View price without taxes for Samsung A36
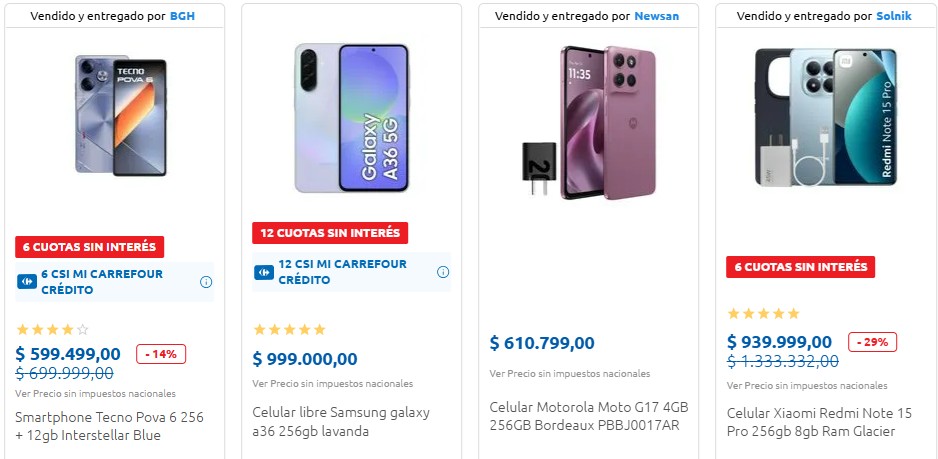Image resolution: width=938 pixels, height=459 pixels. pos(333,384)
